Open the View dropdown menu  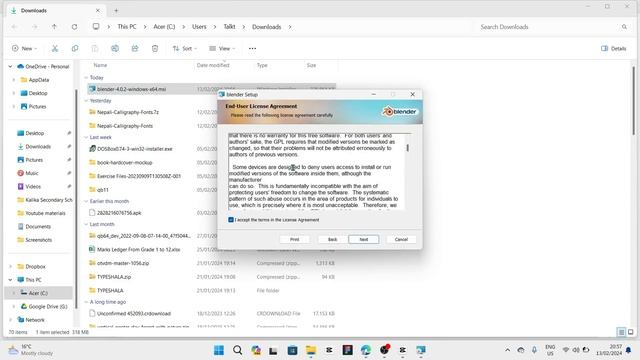(x=222, y=48)
